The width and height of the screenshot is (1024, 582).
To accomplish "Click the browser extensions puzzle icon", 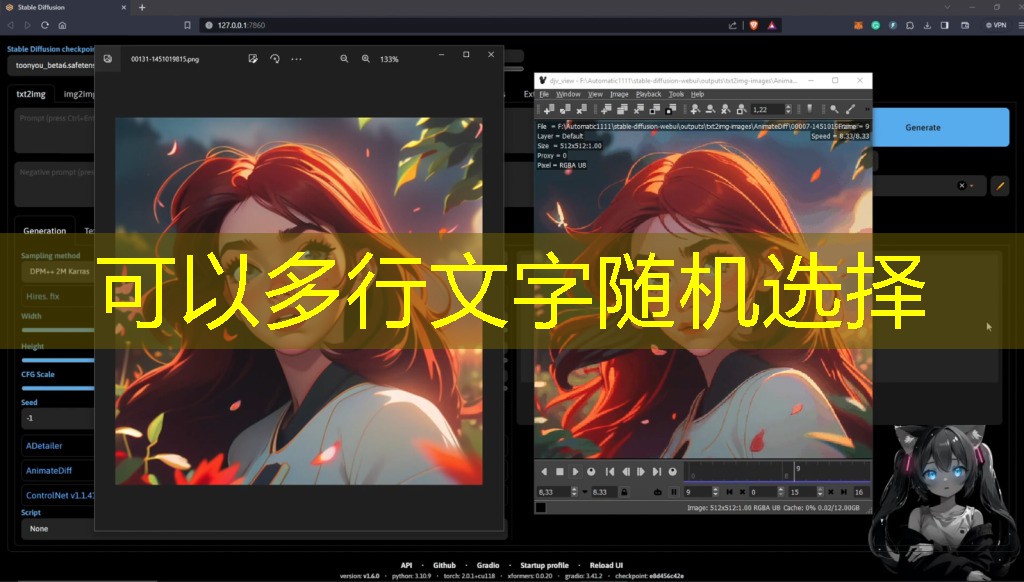I will coord(910,25).
